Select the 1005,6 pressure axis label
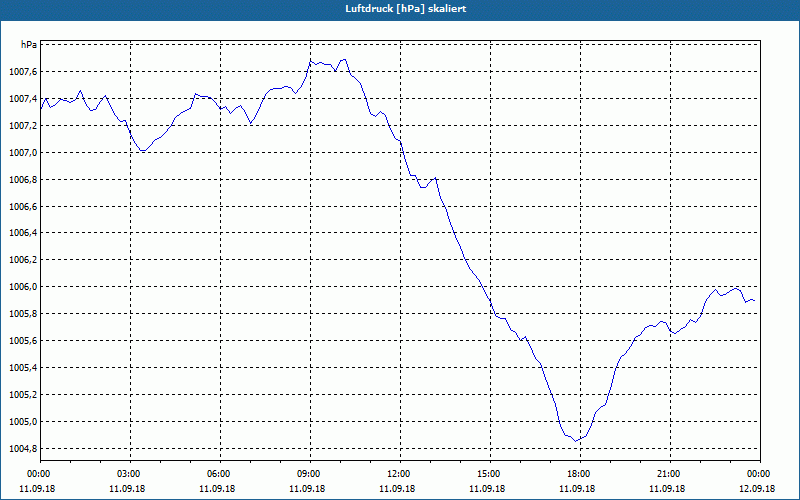 pos(23,341)
